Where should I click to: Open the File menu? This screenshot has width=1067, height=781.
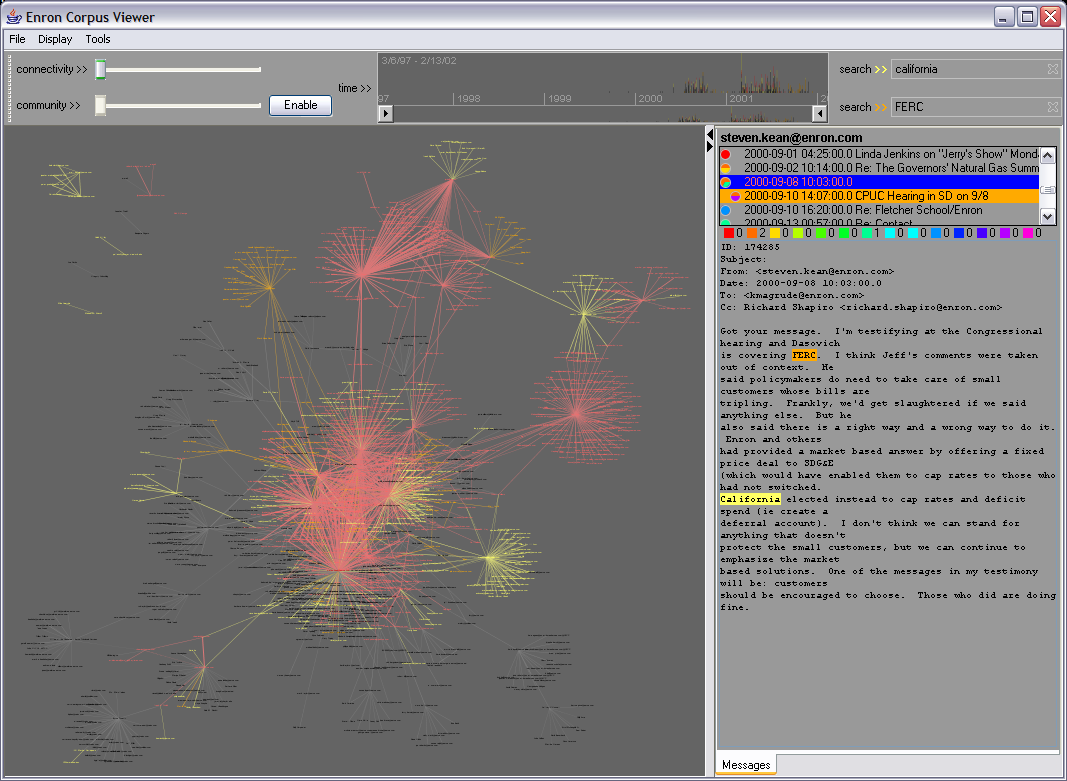pos(17,39)
